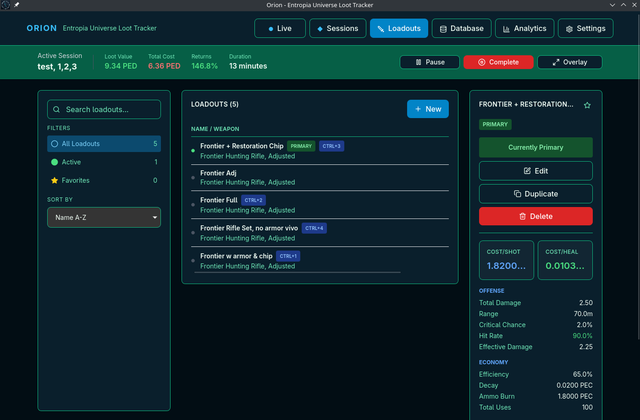Create a New loadout
Image resolution: width=640 pixels, height=420 pixels.
[x=428, y=109]
